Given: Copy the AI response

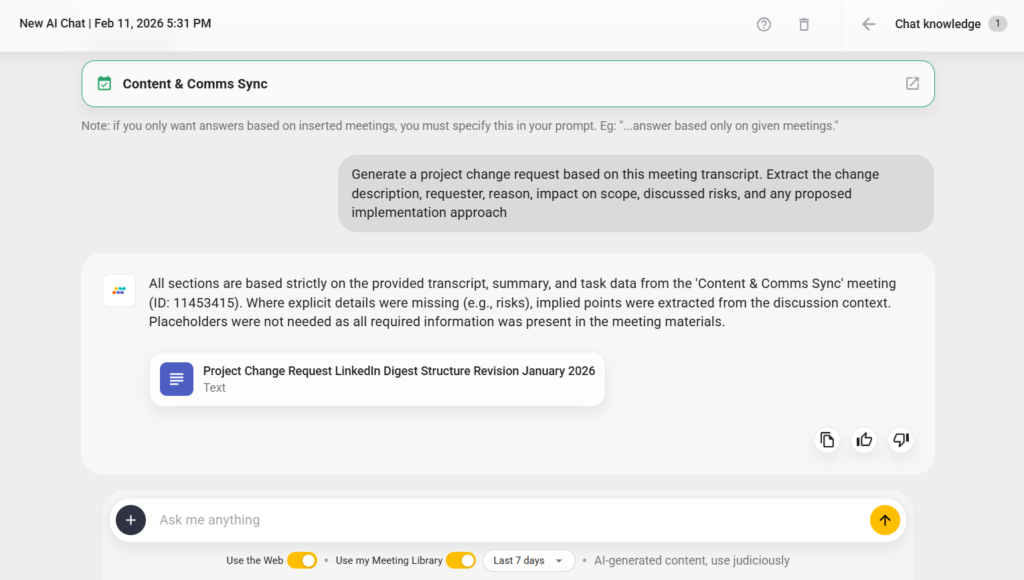Looking at the screenshot, I should [x=827, y=440].
